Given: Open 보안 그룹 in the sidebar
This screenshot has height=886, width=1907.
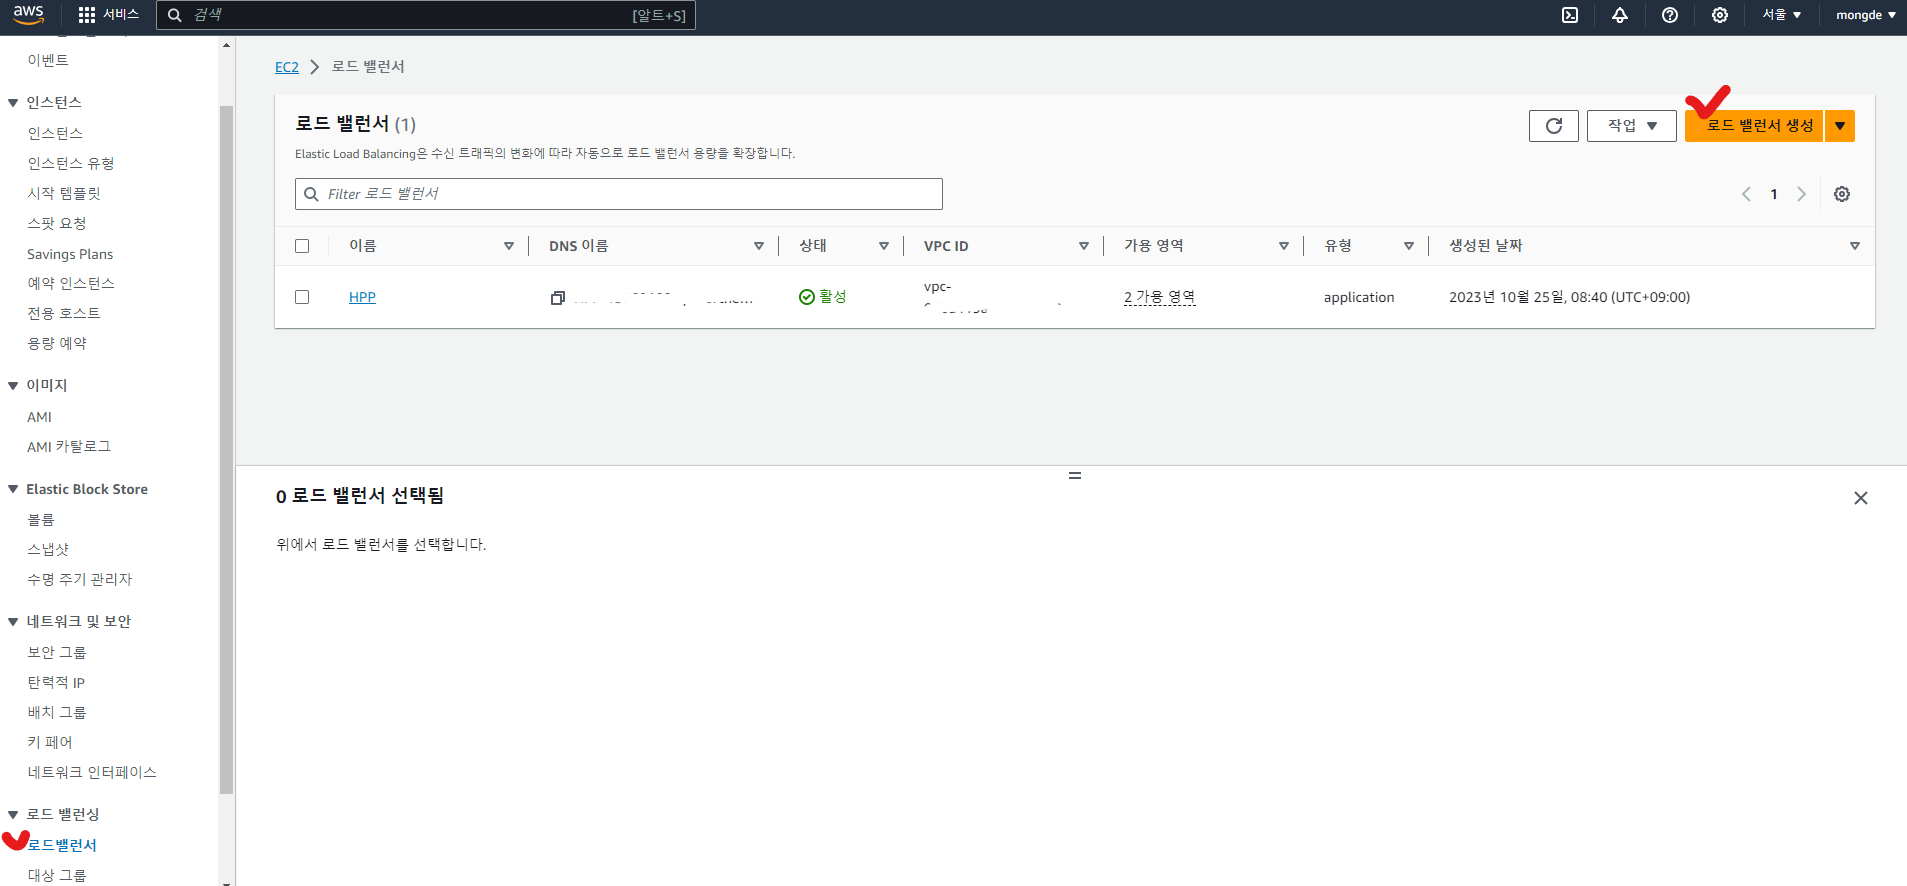Looking at the screenshot, I should click(x=57, y=652).
